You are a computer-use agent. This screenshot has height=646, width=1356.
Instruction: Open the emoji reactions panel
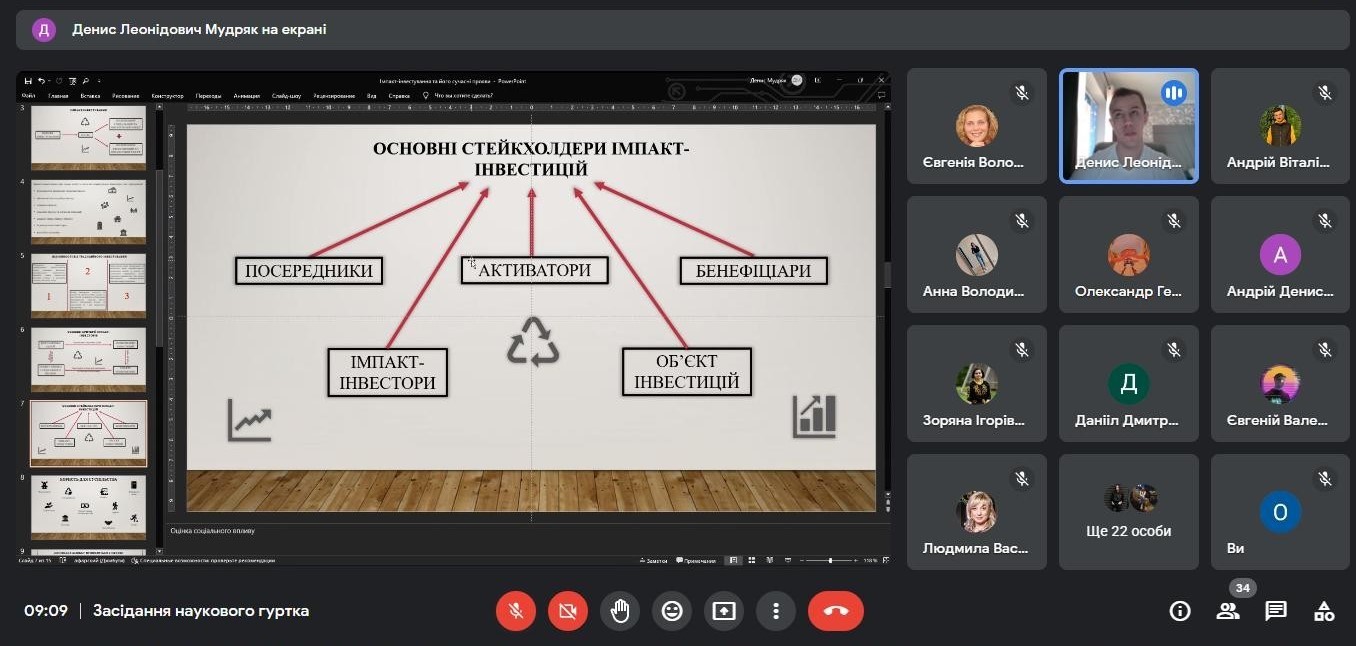[x=672, y=611]
